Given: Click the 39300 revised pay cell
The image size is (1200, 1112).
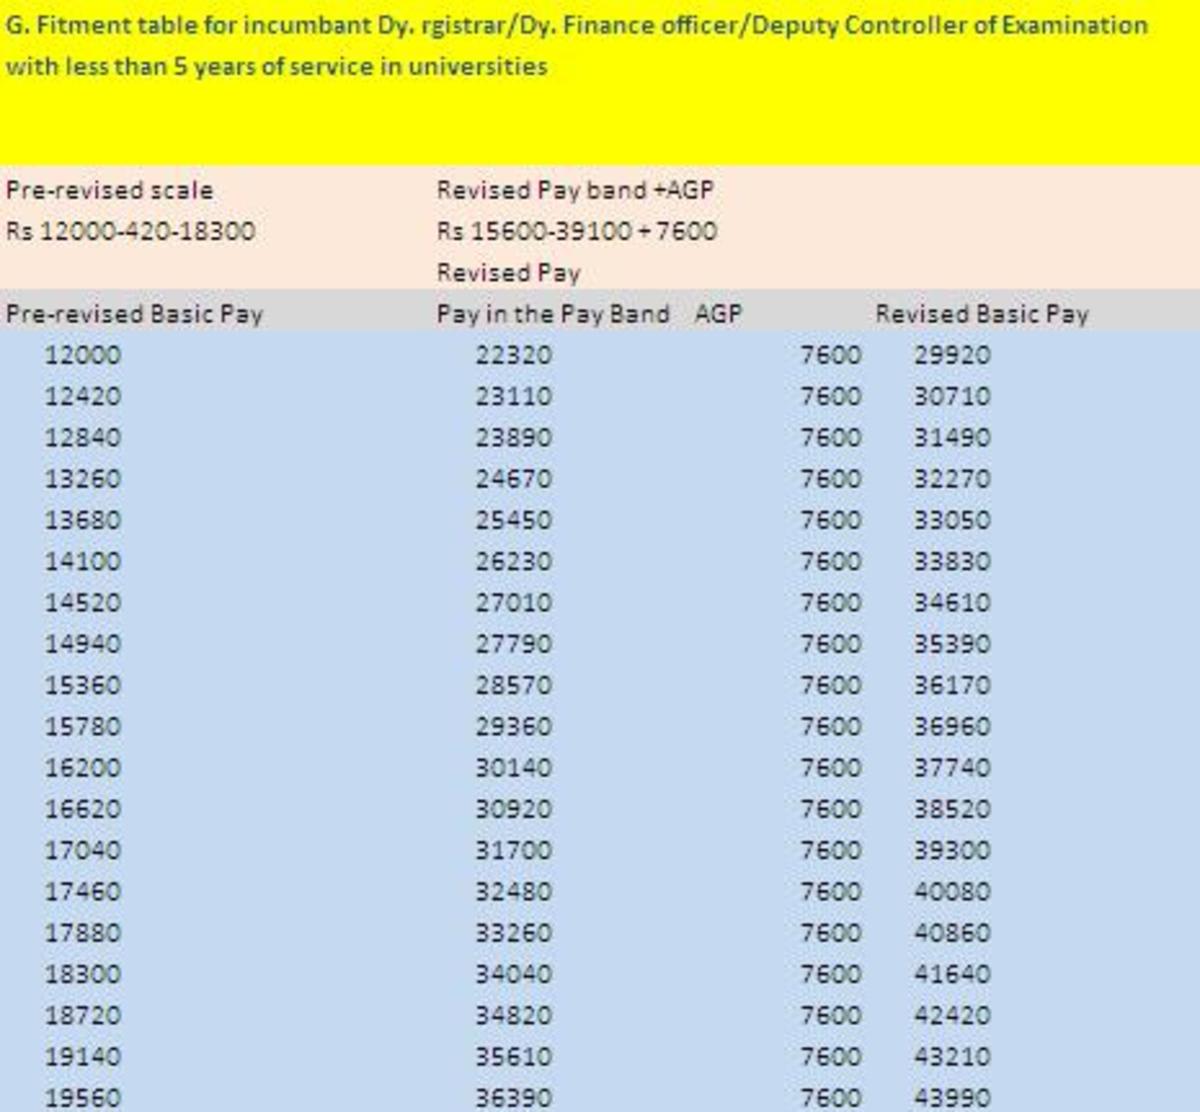Looking at the screenshot, I should (x=952, y=850).
